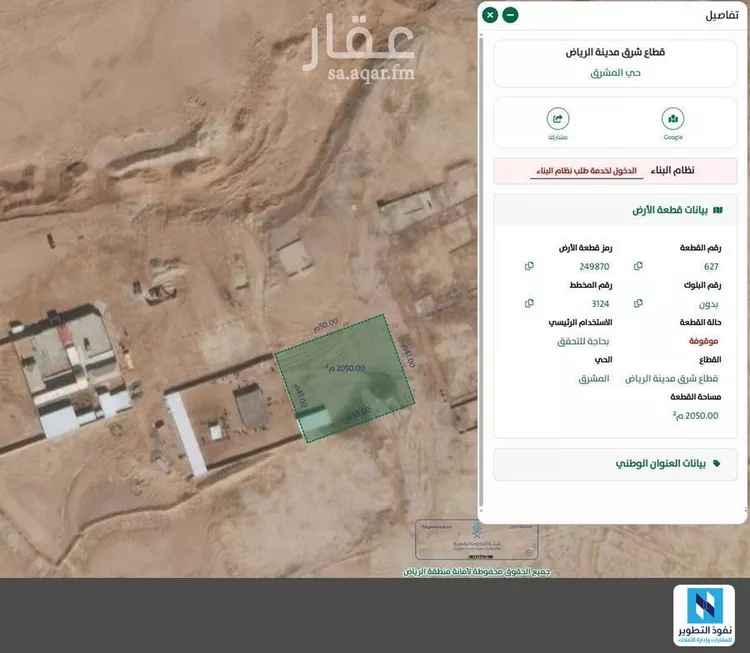The width and height of the screenshot is (750, 653).
Task: Select the main use value بحاجة للتحقق
Action: click(x=583, y=341)
